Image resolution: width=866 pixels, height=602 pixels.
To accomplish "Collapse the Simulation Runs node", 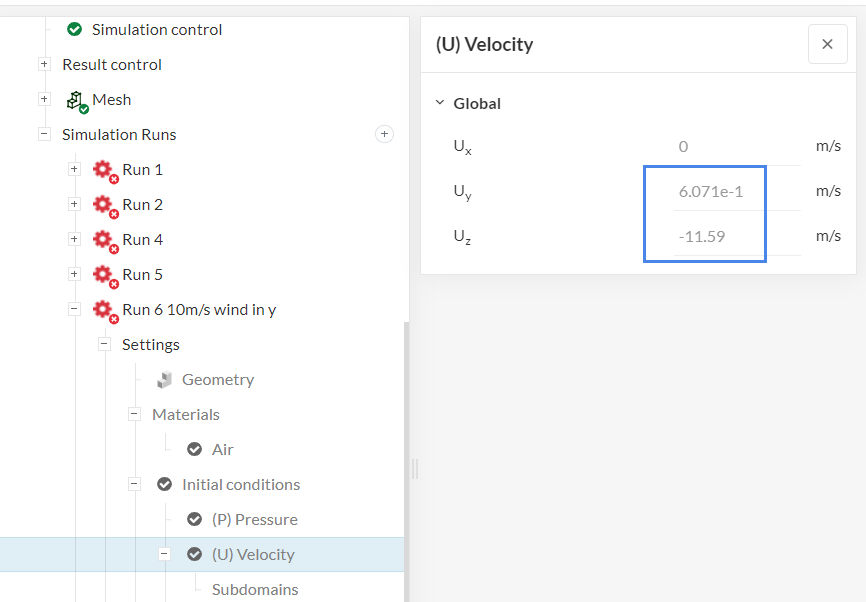I will click(x=44, y=135).
